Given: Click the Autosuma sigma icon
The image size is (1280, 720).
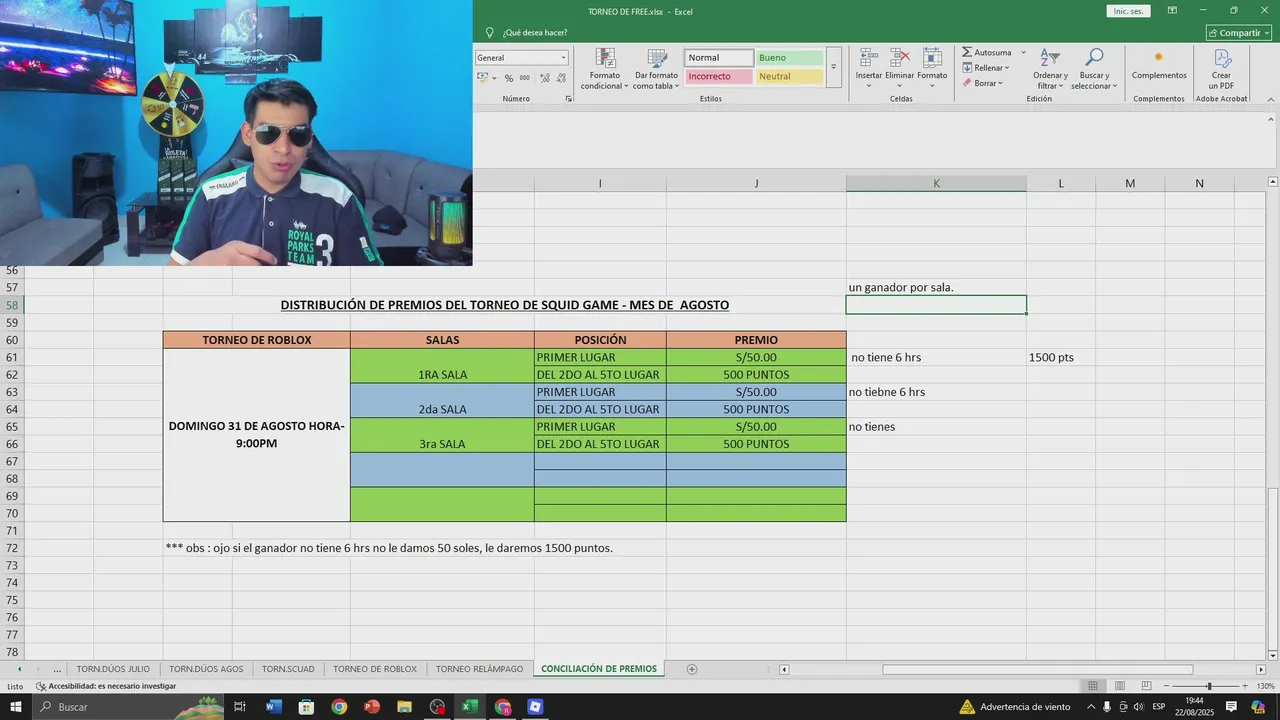Looking at the screenshot, I should (x=967, y=52).
